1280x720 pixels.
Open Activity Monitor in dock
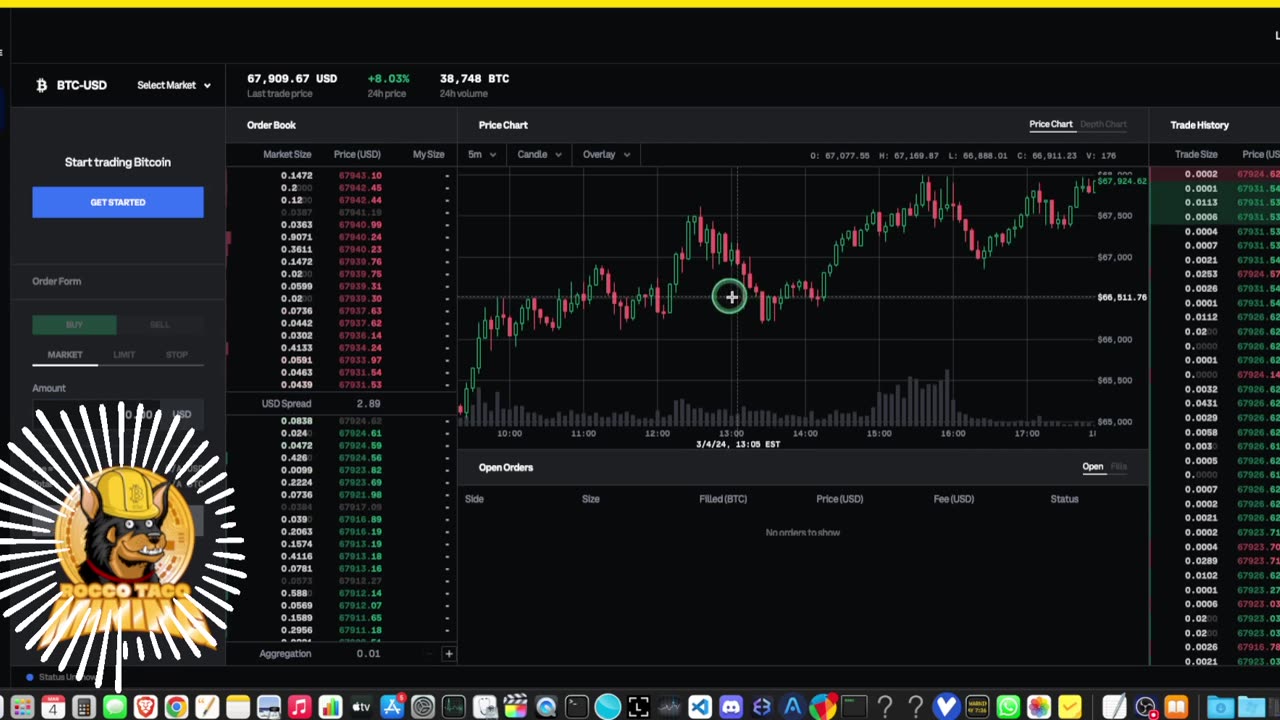coord(453,707)
